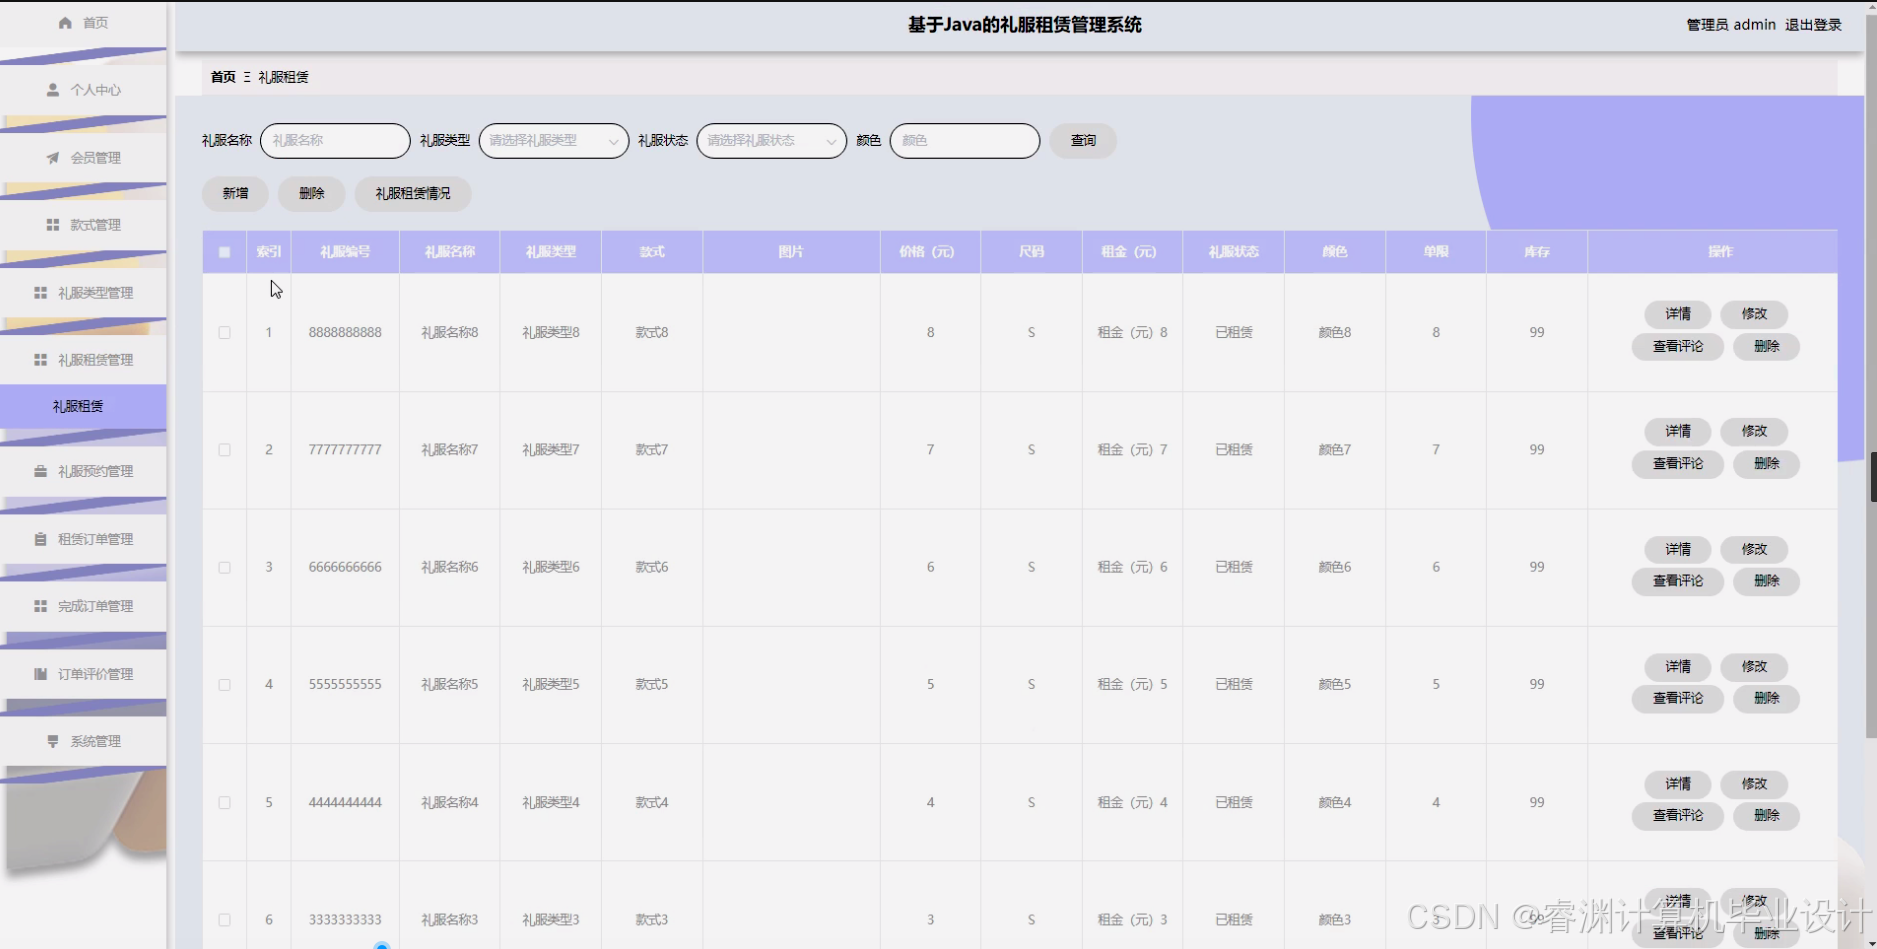
Task: Open the 请选择礼服状态 dropdown
Action: pos(770,140)
